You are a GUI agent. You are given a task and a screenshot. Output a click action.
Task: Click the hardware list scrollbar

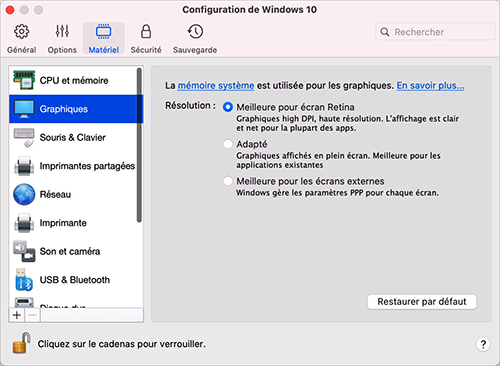click(x=139, y=145)
